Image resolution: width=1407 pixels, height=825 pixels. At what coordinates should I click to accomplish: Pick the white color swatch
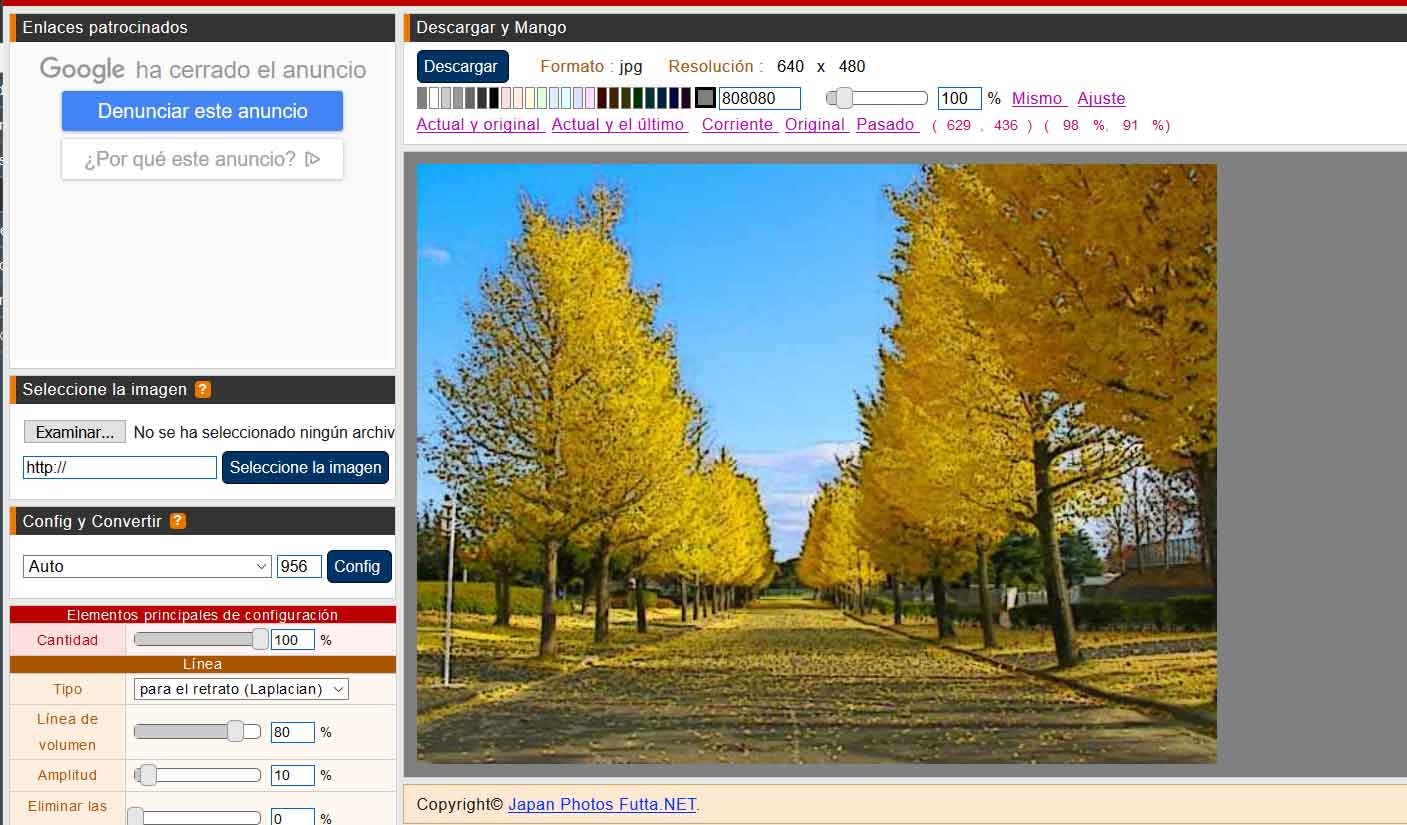pyautogui.click(x=434, y=98)
